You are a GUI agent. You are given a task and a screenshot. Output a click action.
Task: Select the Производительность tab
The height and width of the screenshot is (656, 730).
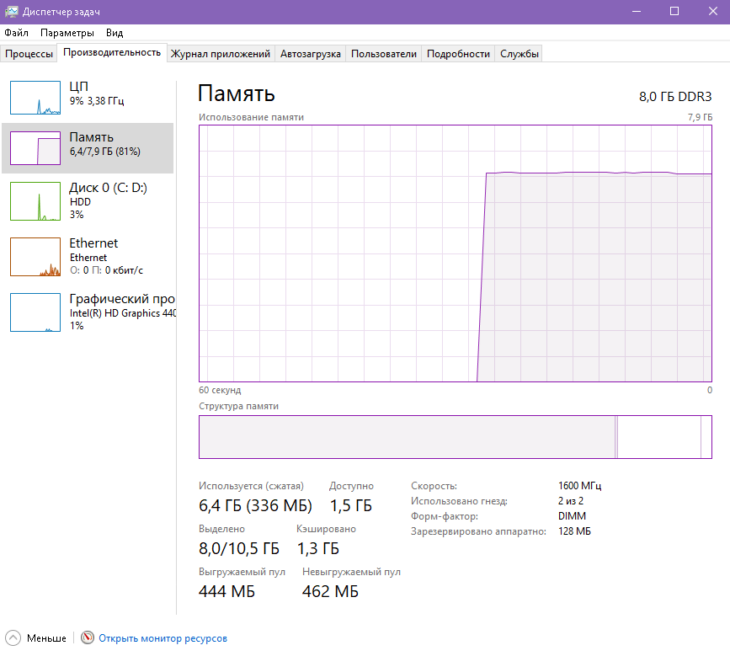112,53
